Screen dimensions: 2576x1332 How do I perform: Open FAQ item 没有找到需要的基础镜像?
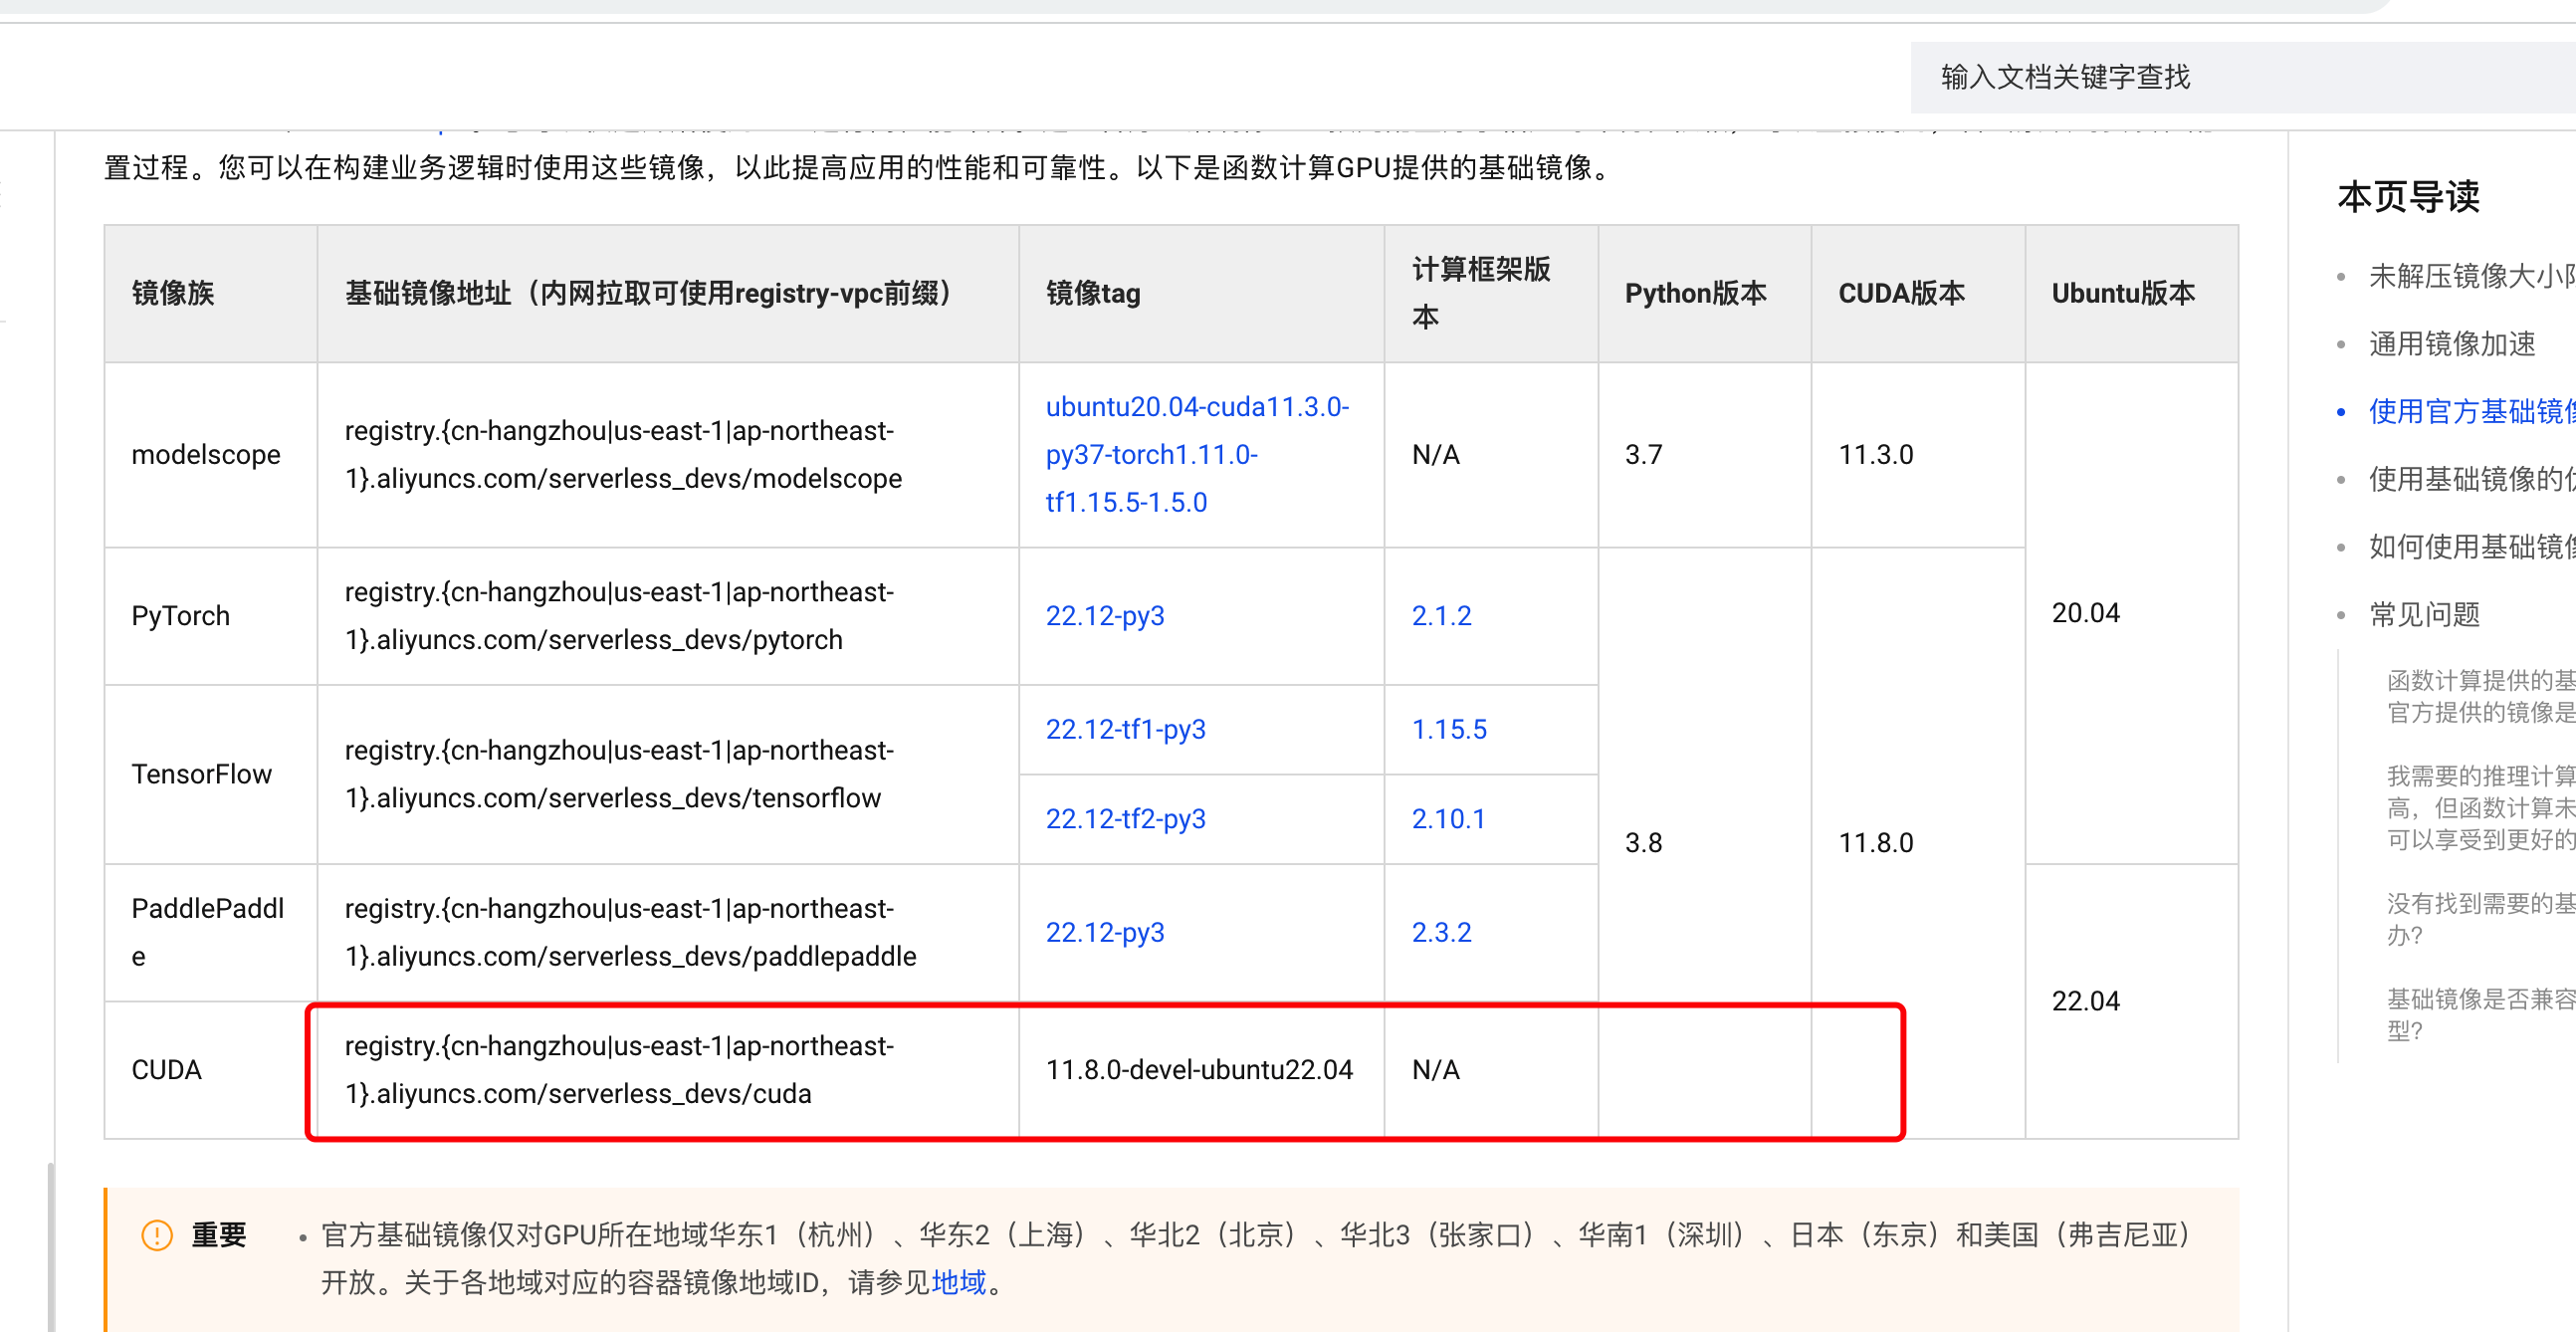point(2480,919)
